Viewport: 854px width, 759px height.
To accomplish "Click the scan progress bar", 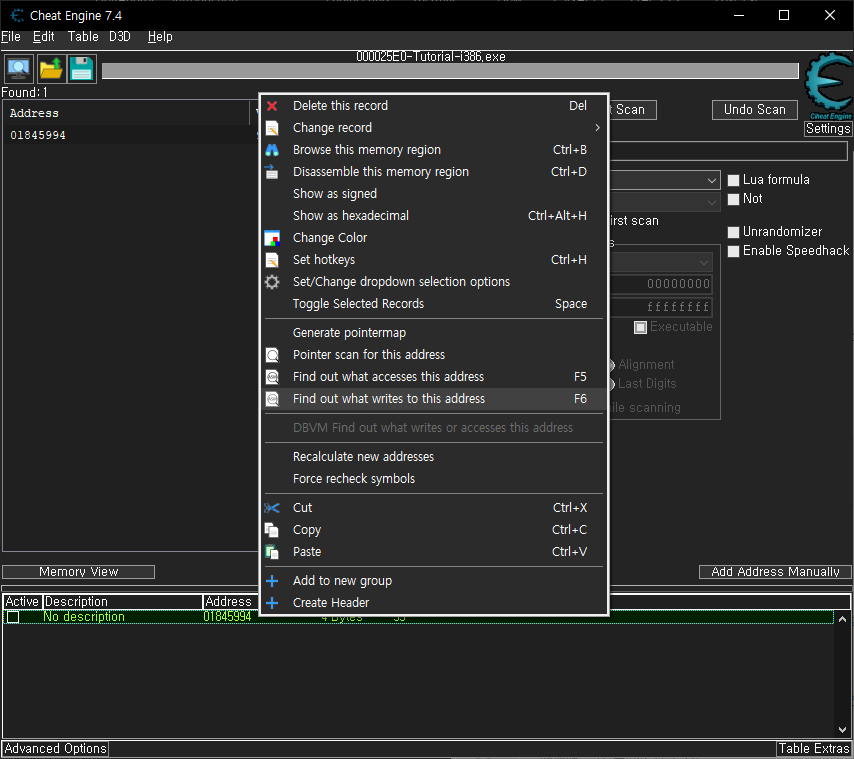I will [450, 71].
